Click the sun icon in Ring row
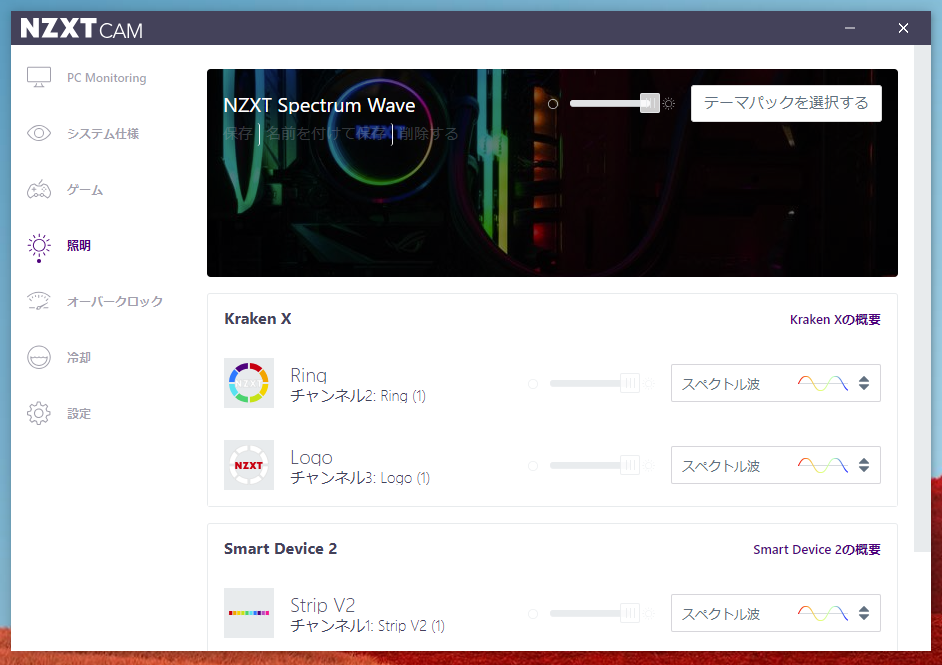The width and height of the screenshot is (942, 665). coord(649,383)
